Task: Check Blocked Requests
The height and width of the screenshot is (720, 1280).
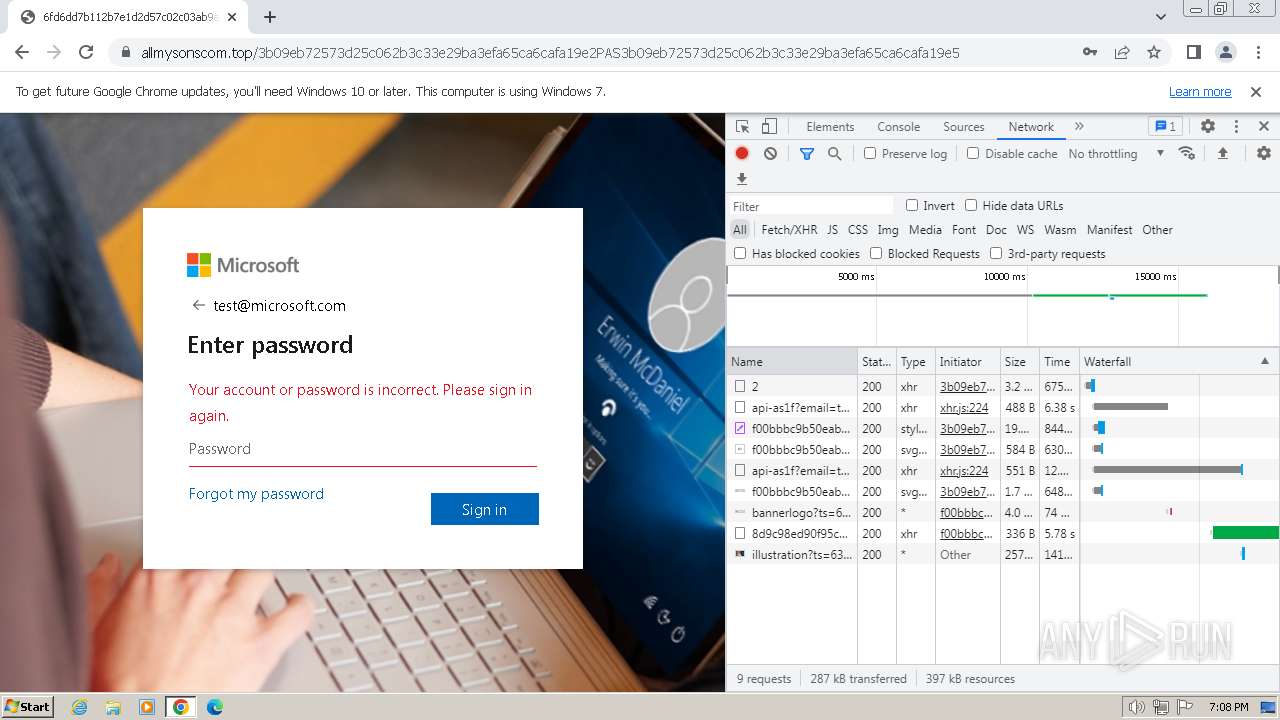Action: coord(876,253)
